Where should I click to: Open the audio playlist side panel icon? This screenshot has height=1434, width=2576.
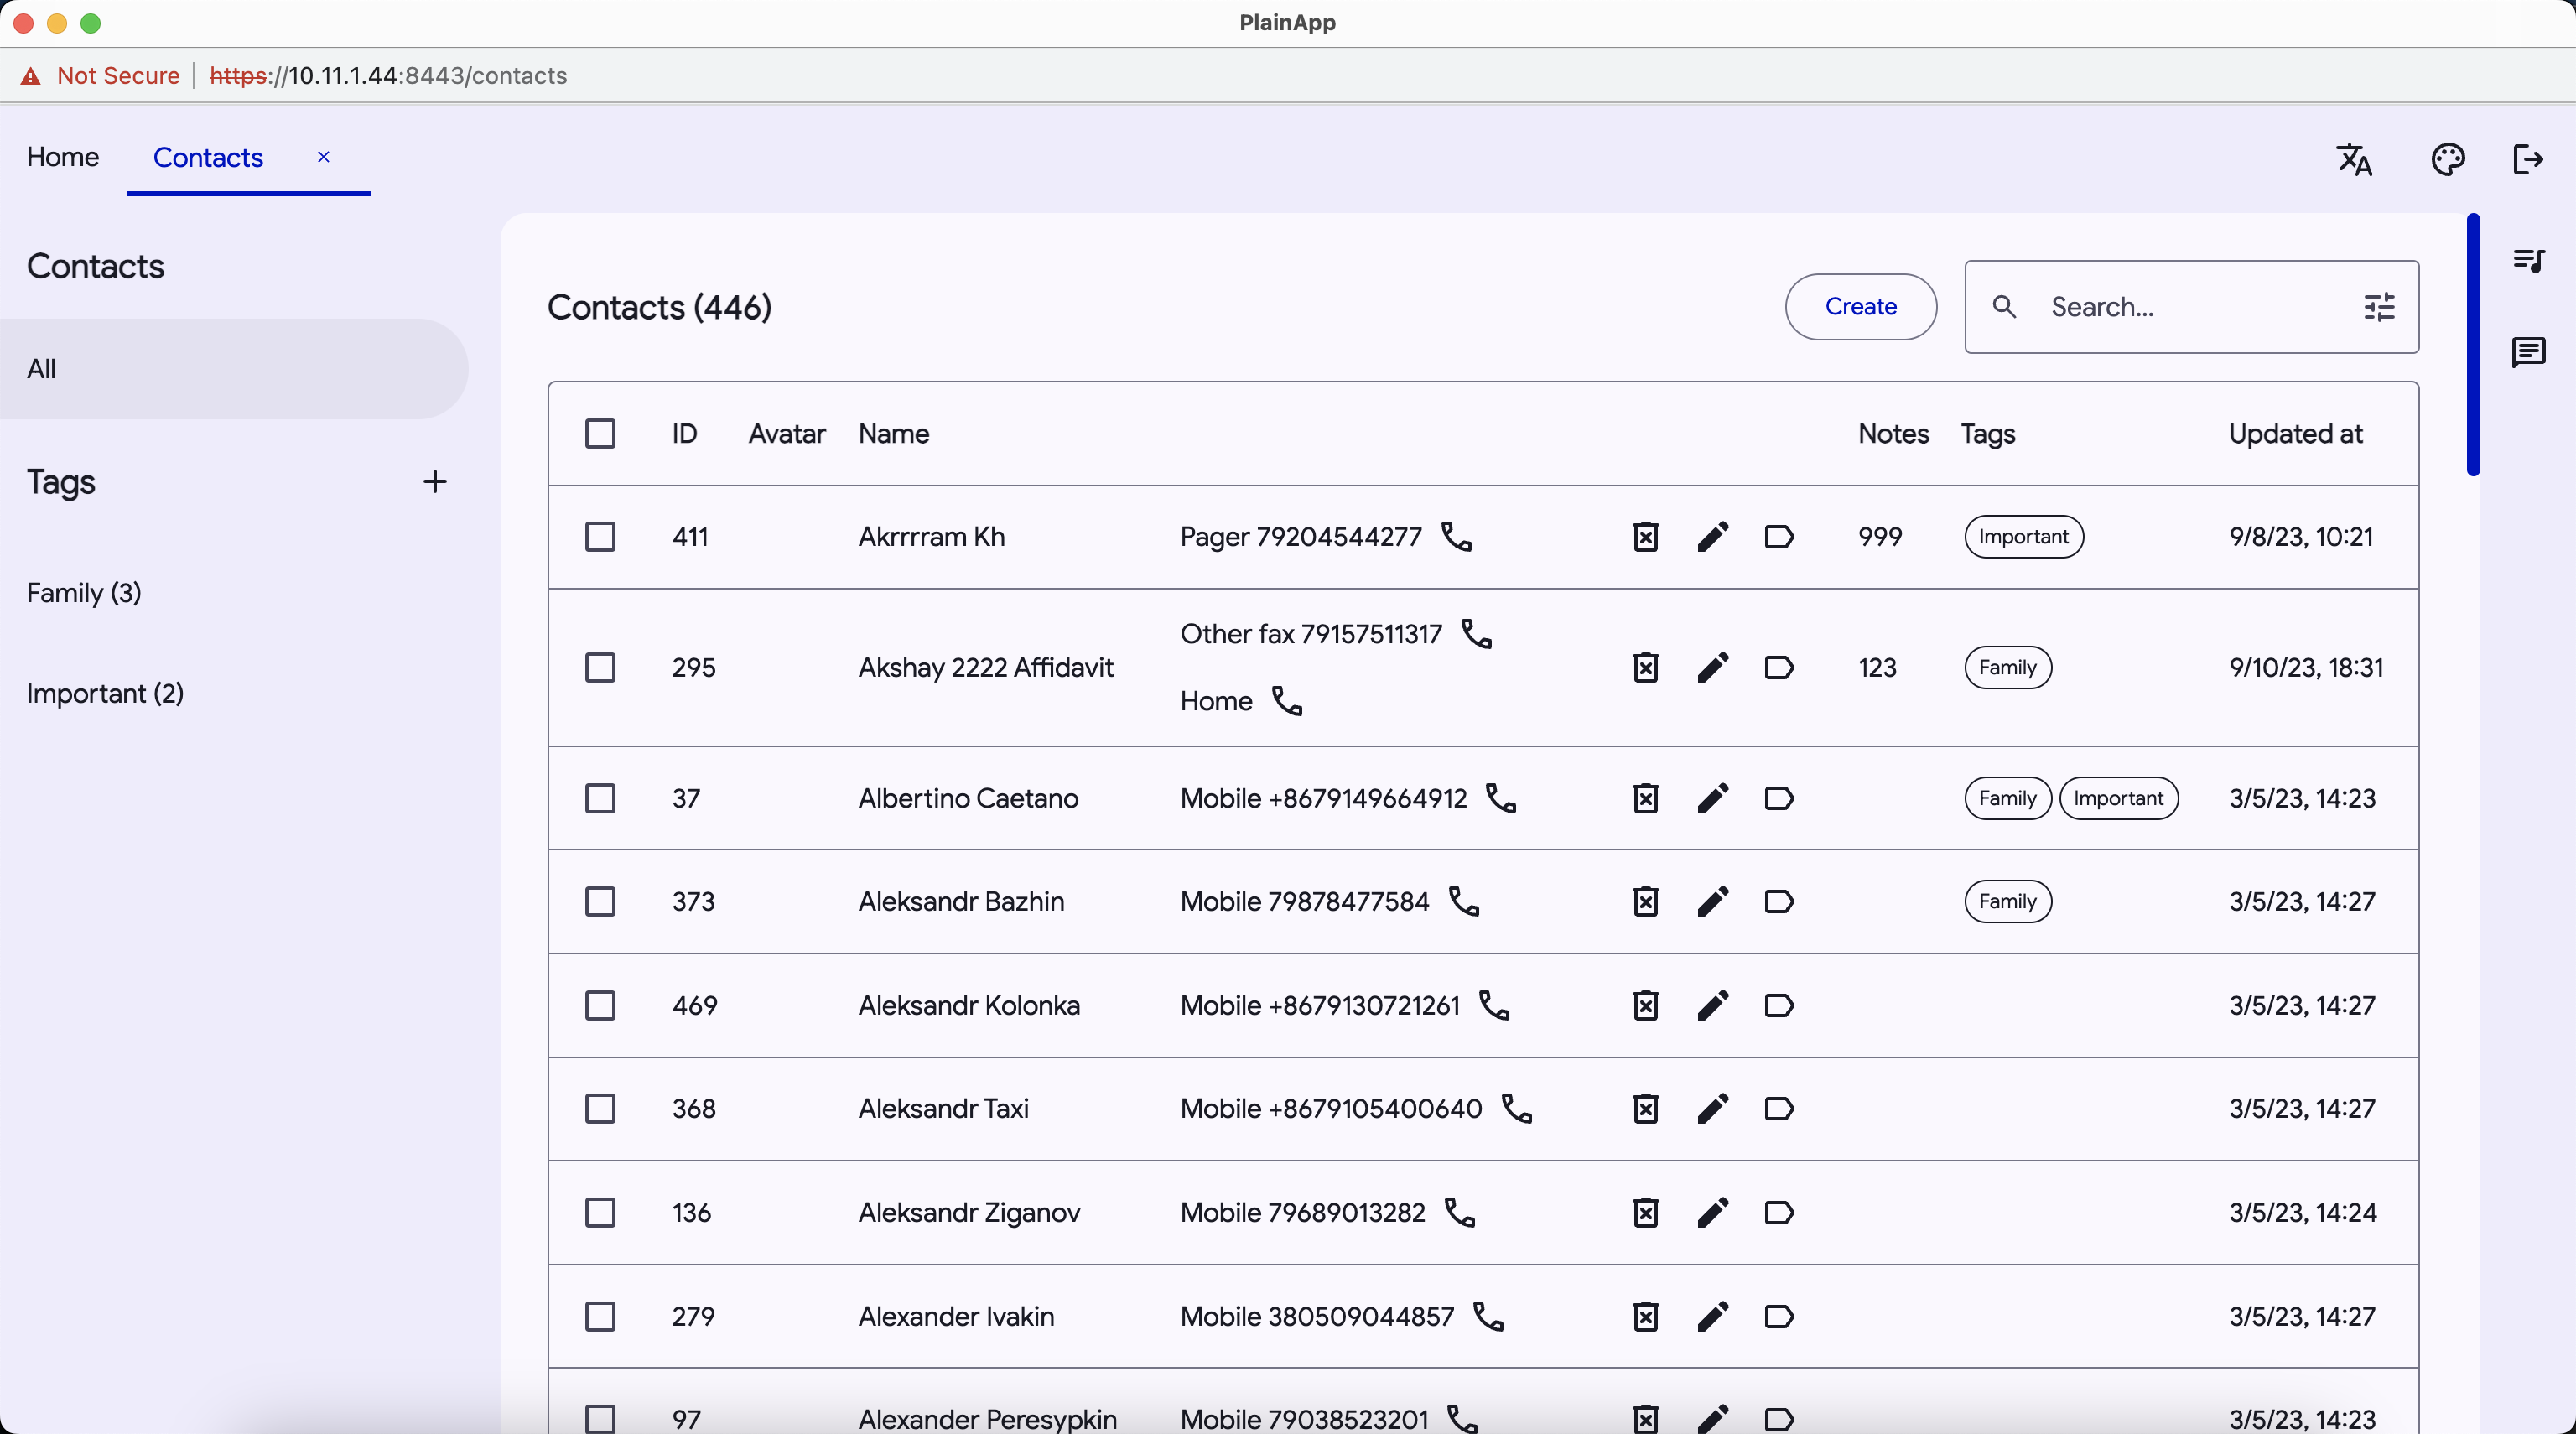[2528, 260]
